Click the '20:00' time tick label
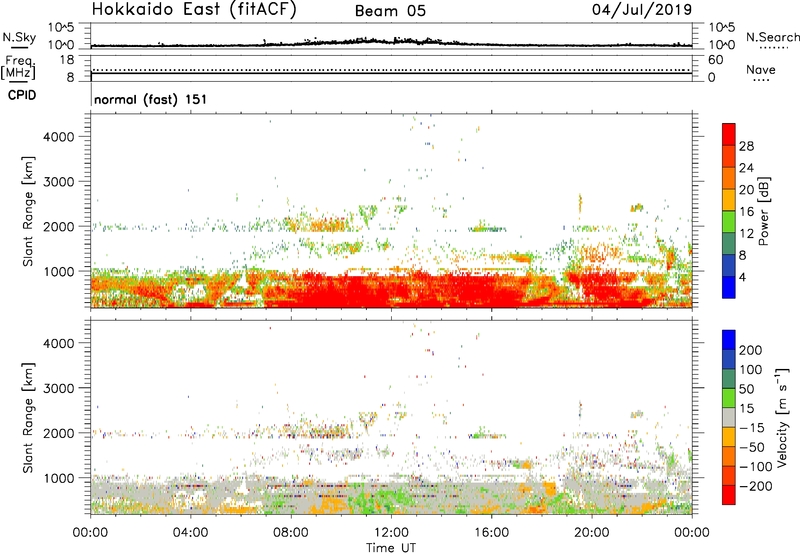This screenshot has height=554, width=800. click(x=591, y=533)
